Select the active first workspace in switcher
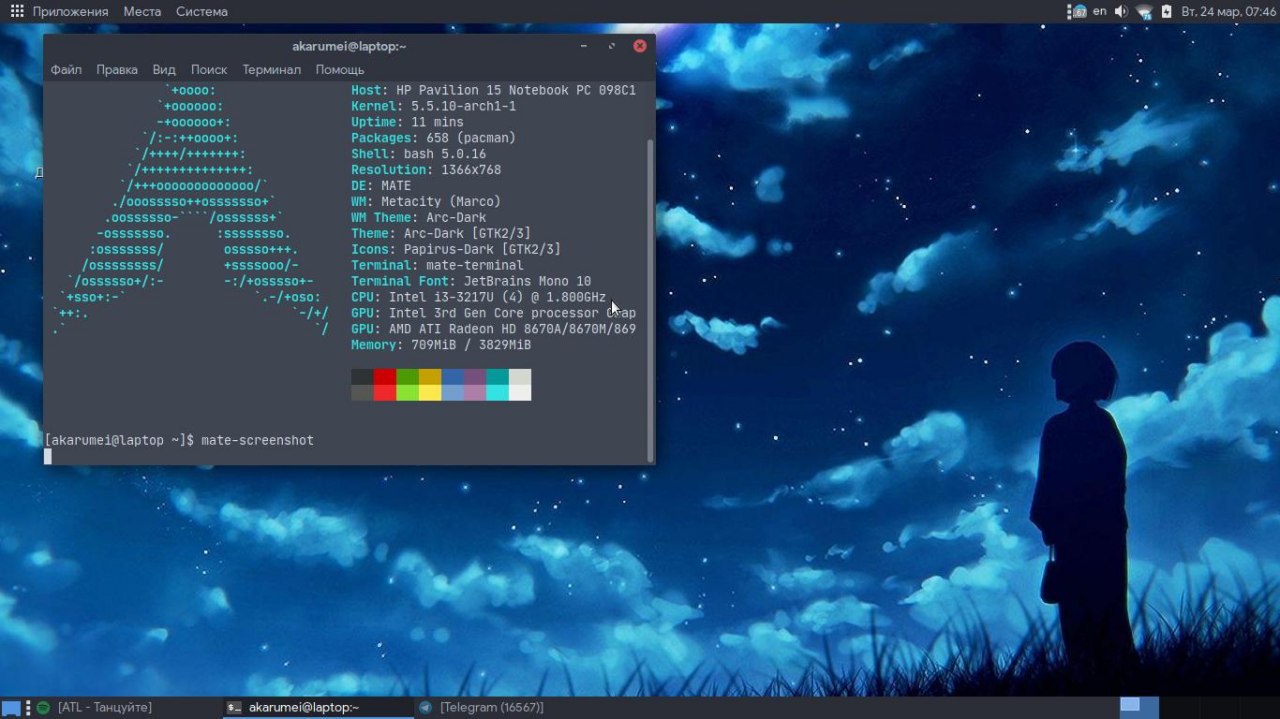The width and height of the screenshot is (1280, 719). coord(1139,707)
